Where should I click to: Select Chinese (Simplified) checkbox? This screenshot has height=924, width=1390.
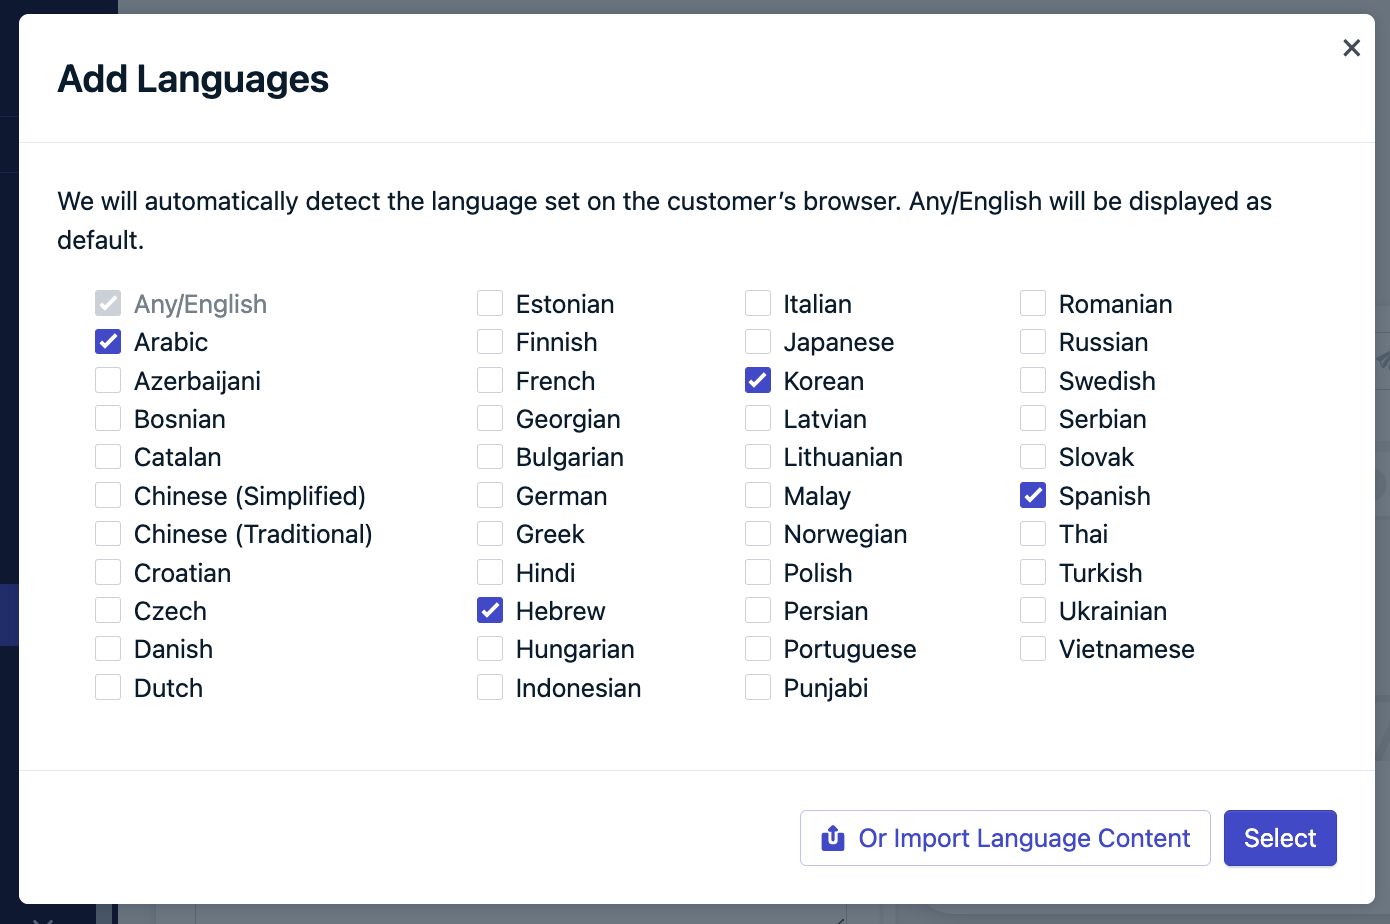click(x=108, y=496)
